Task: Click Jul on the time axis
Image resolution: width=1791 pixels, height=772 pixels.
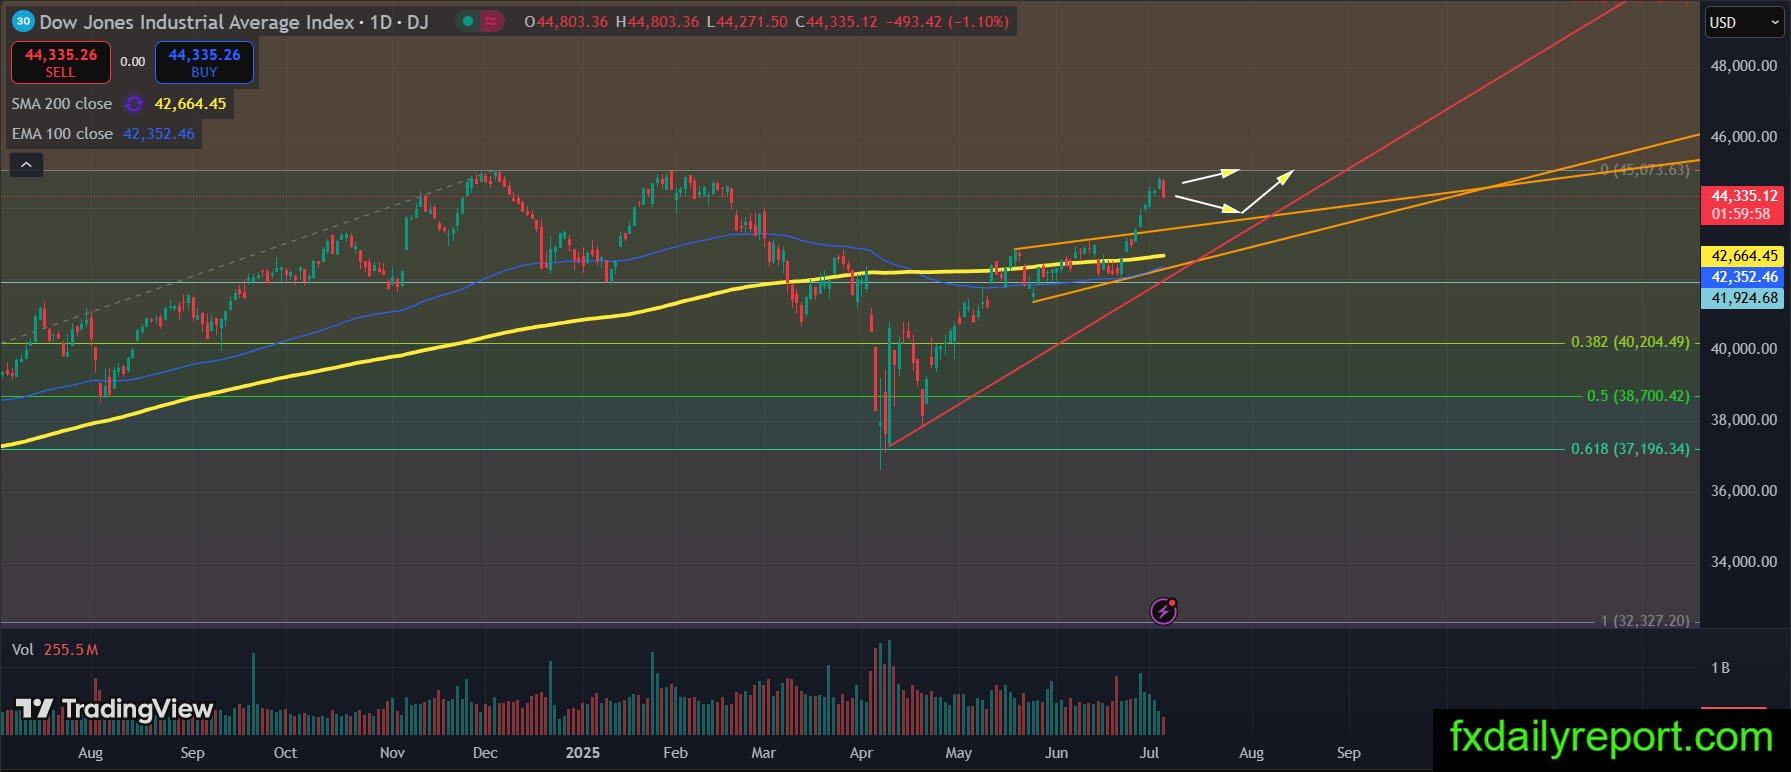Action: tap(1150, 753)
